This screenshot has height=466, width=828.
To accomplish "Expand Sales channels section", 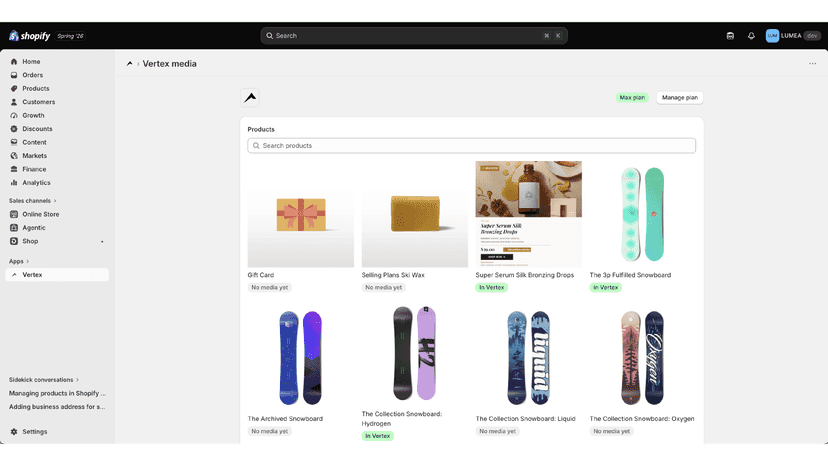I will point(32,201).
